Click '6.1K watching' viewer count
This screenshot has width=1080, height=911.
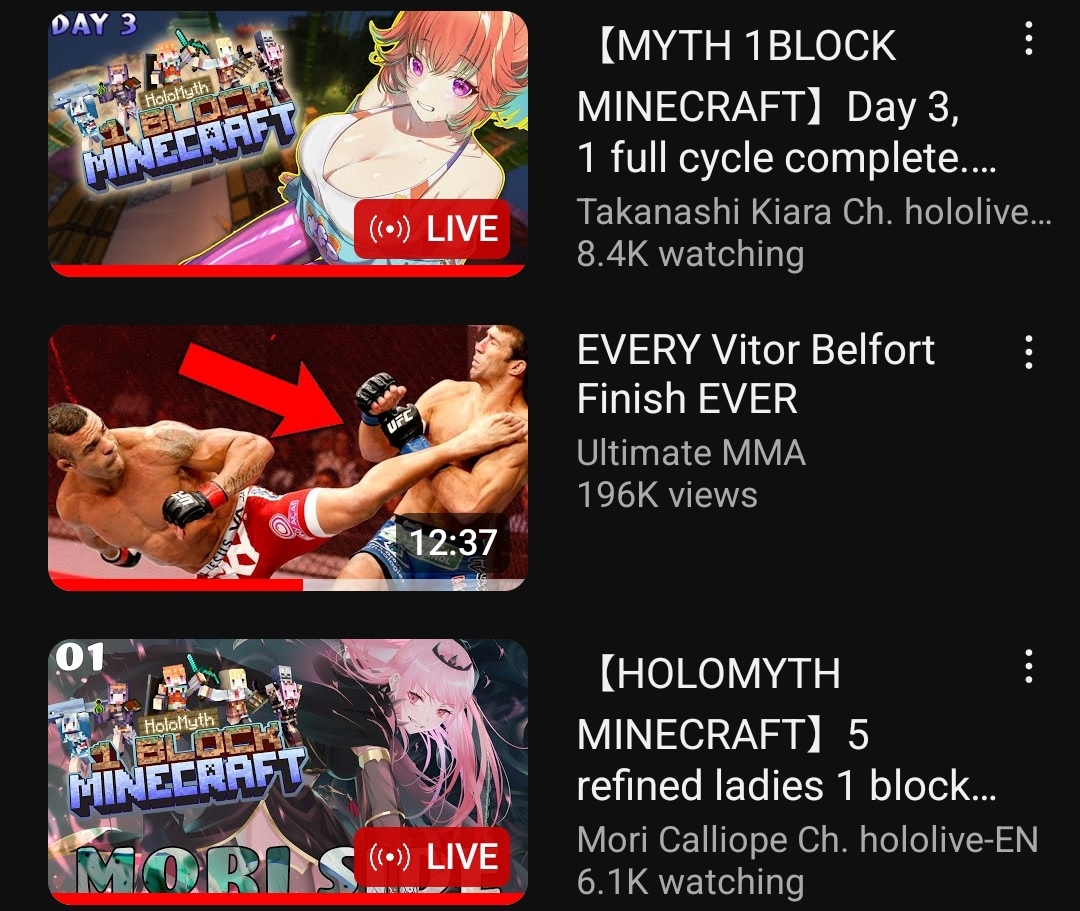690,882
